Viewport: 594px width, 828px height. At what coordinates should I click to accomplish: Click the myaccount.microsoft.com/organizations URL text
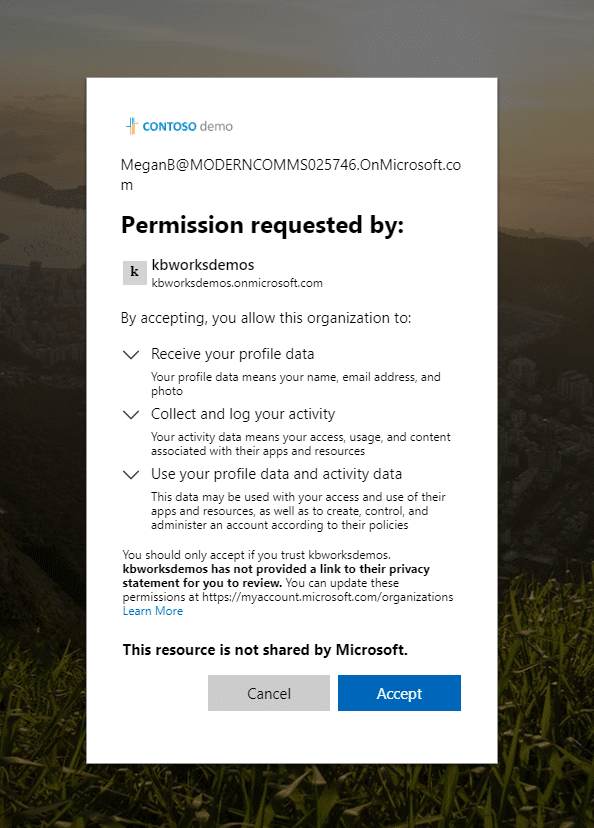(x=327, y=597)
